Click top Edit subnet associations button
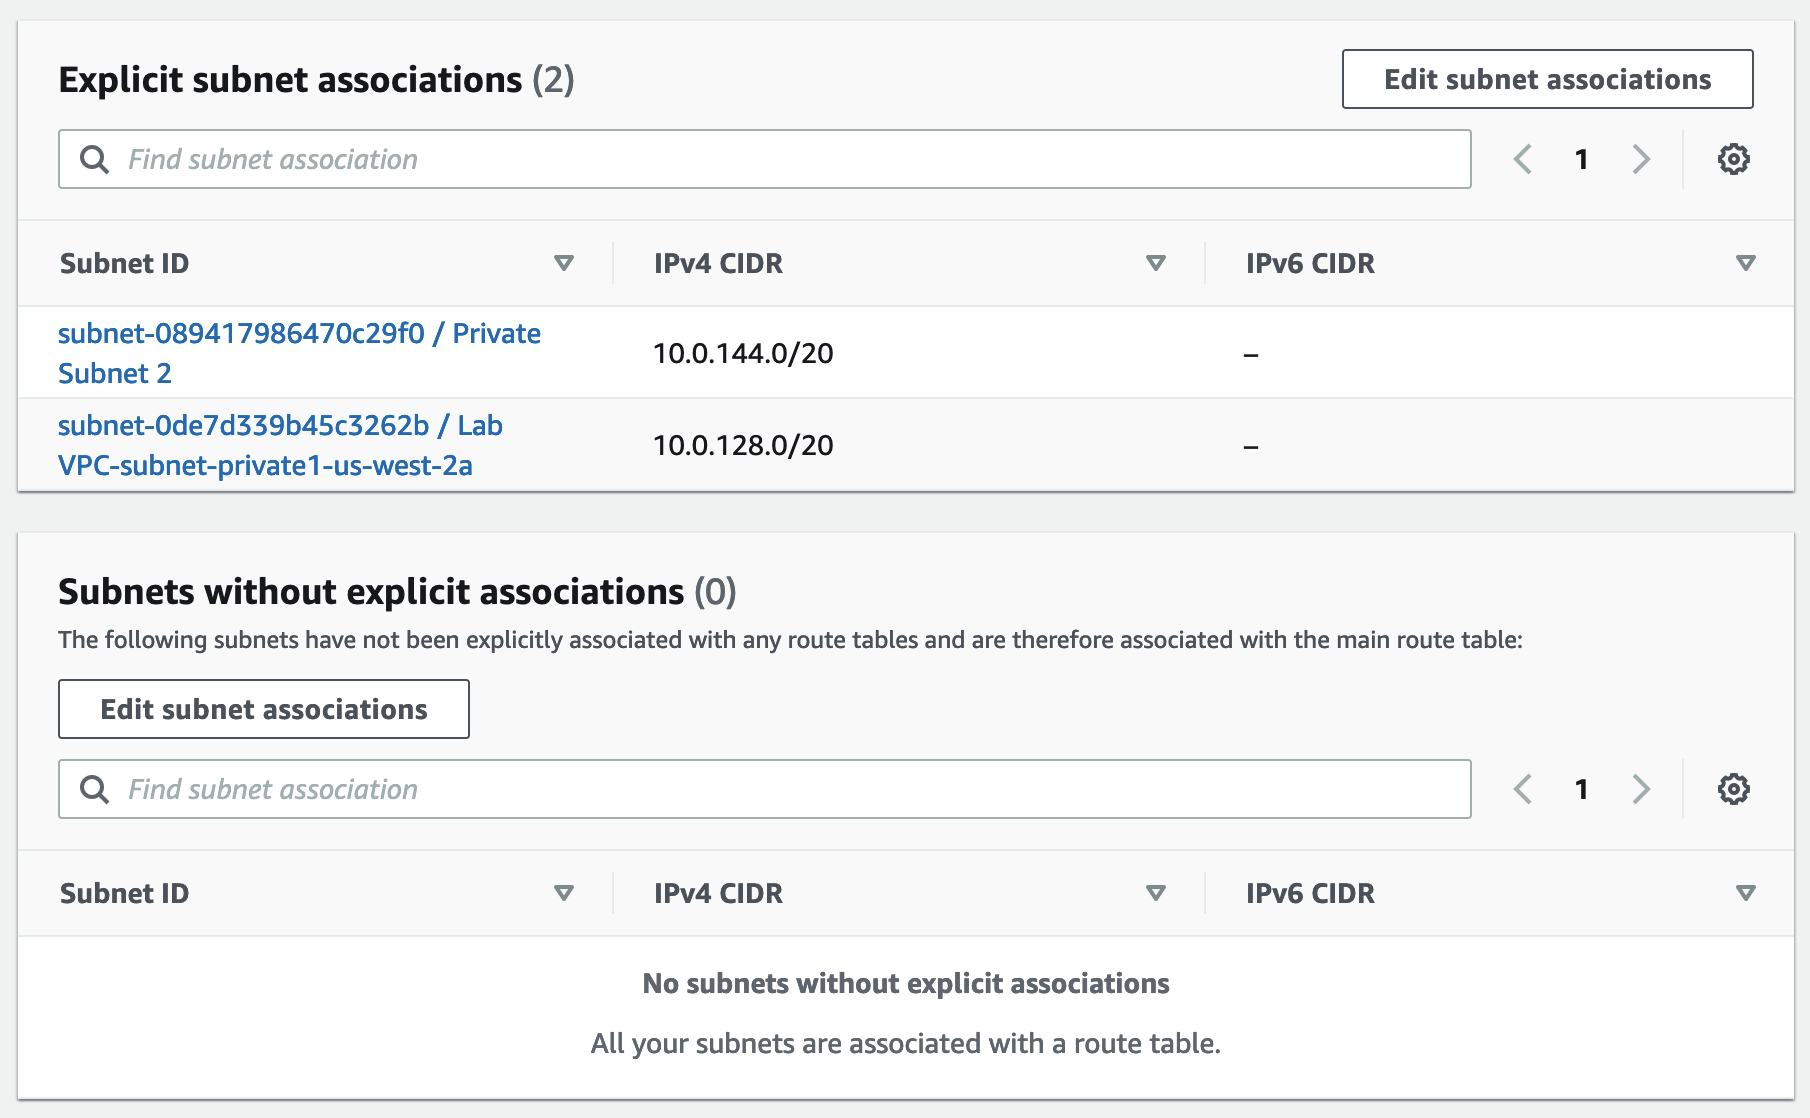The height and width of the screenshot is (1118, 1810). coord(1547,79)
